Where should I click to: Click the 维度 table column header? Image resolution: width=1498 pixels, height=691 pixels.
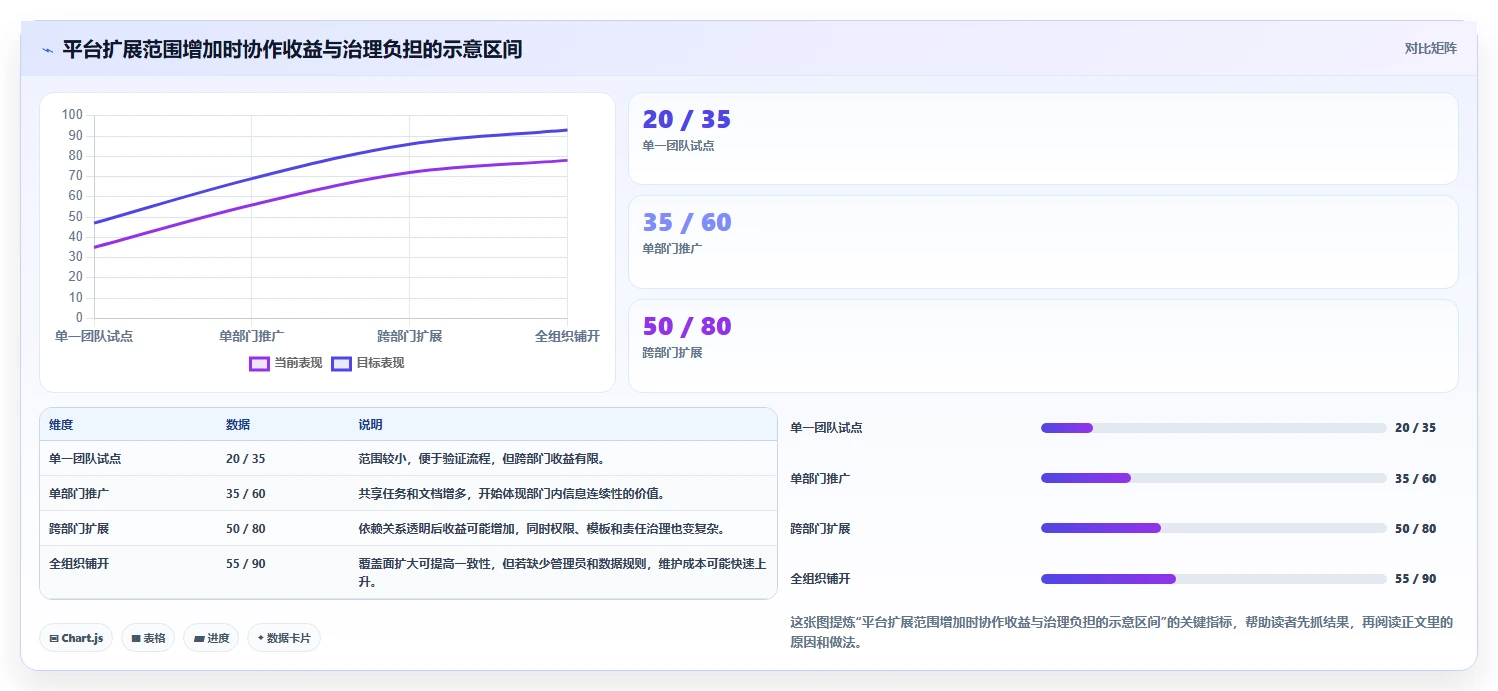coord(61,425)
